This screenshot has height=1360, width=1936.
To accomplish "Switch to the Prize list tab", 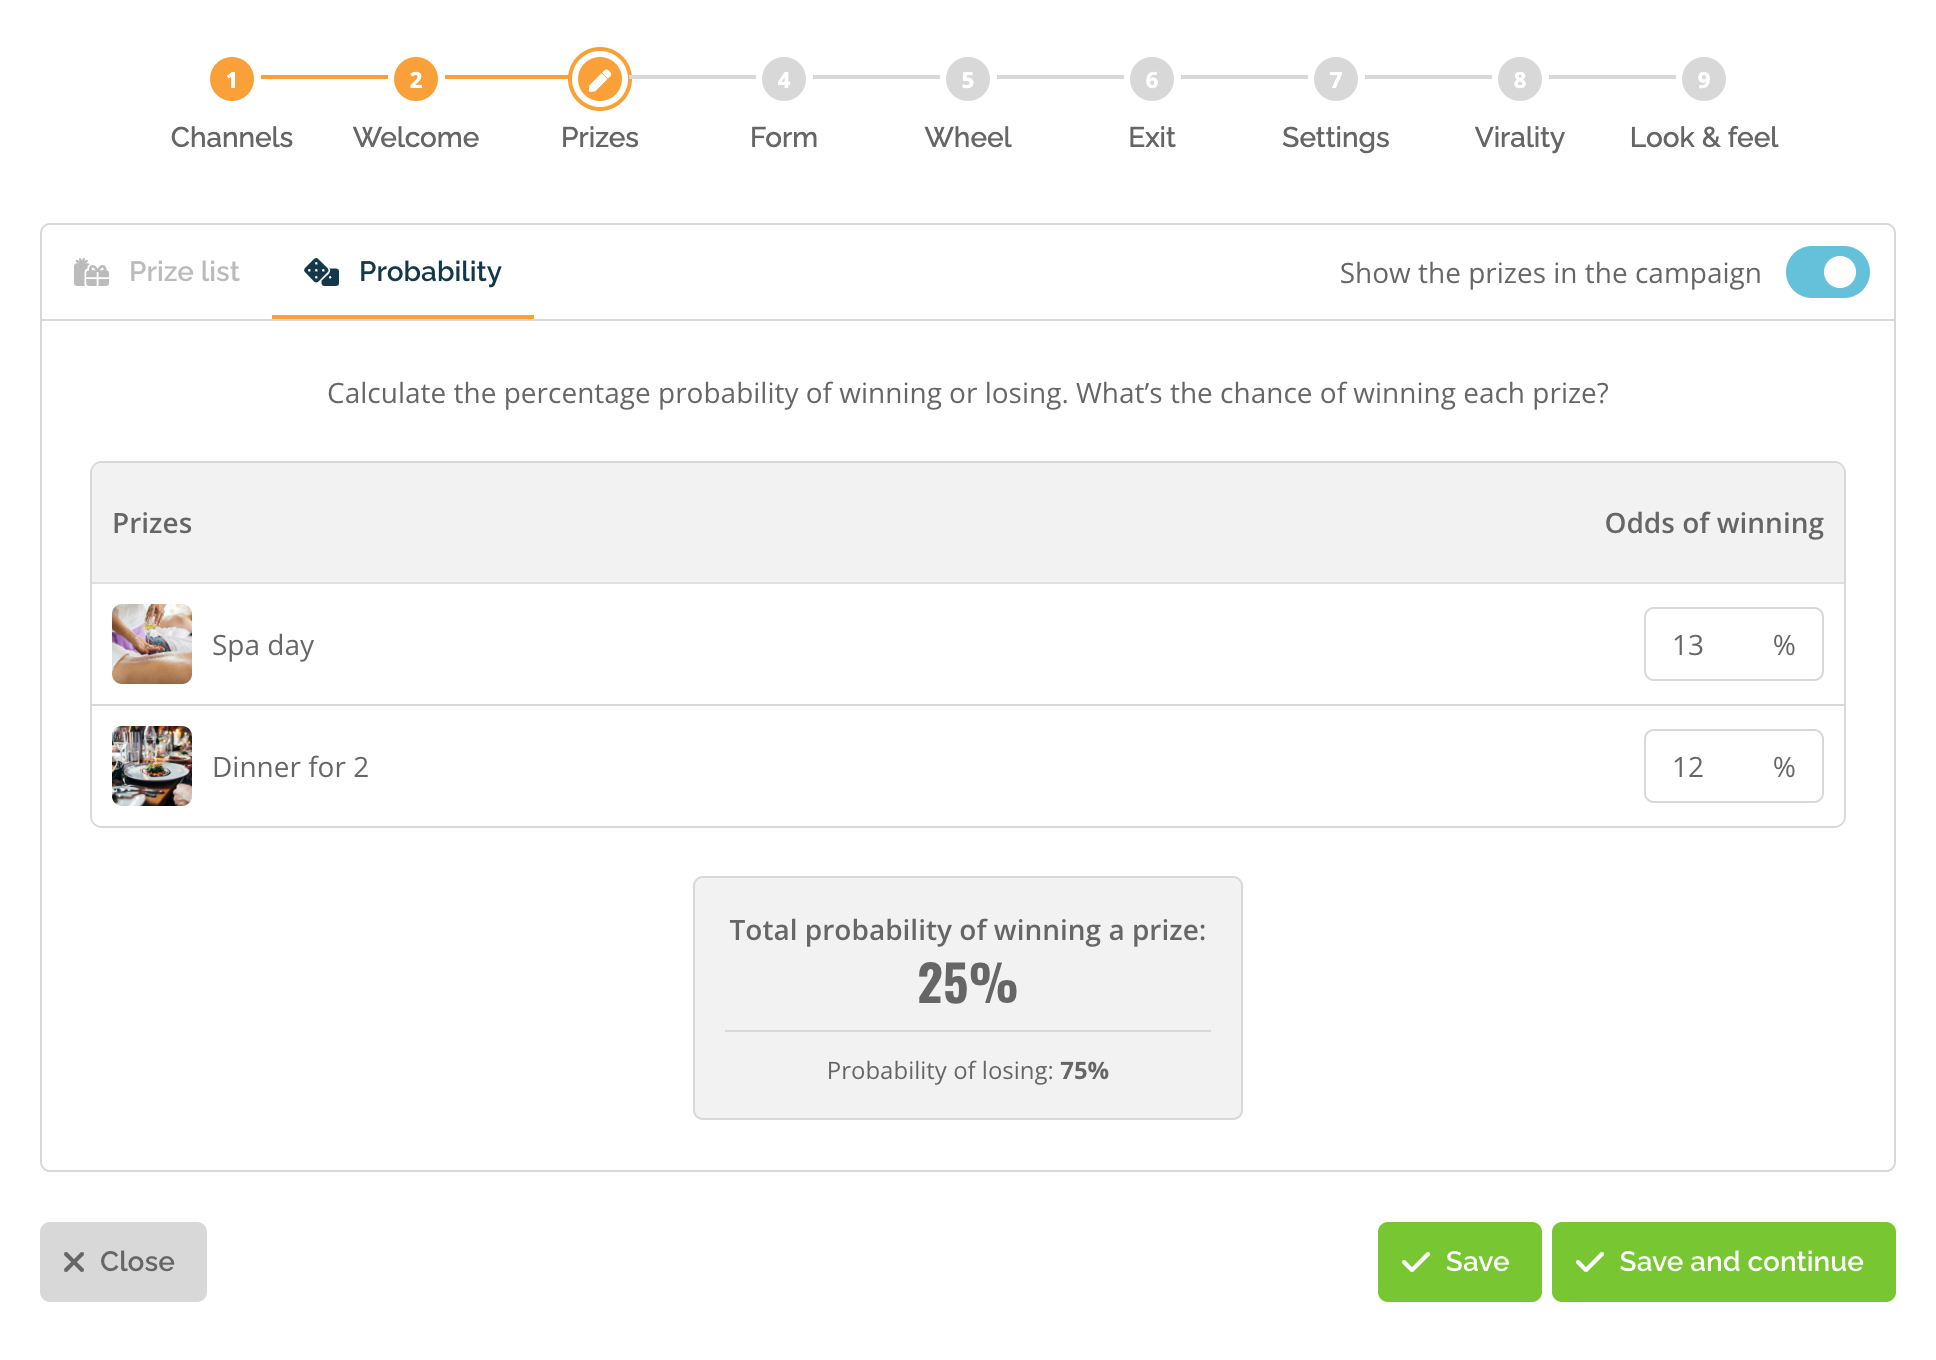I will pyautogui.click(x=157, y=272).
